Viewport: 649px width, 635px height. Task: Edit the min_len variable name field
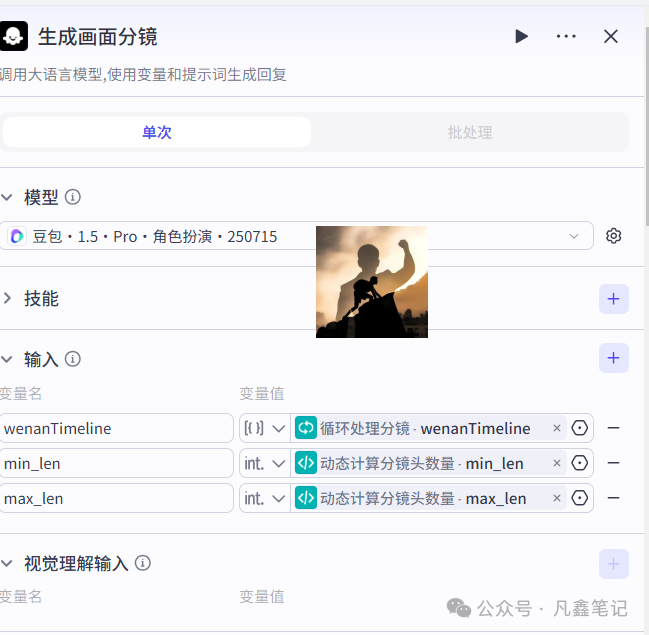[116, 463]
